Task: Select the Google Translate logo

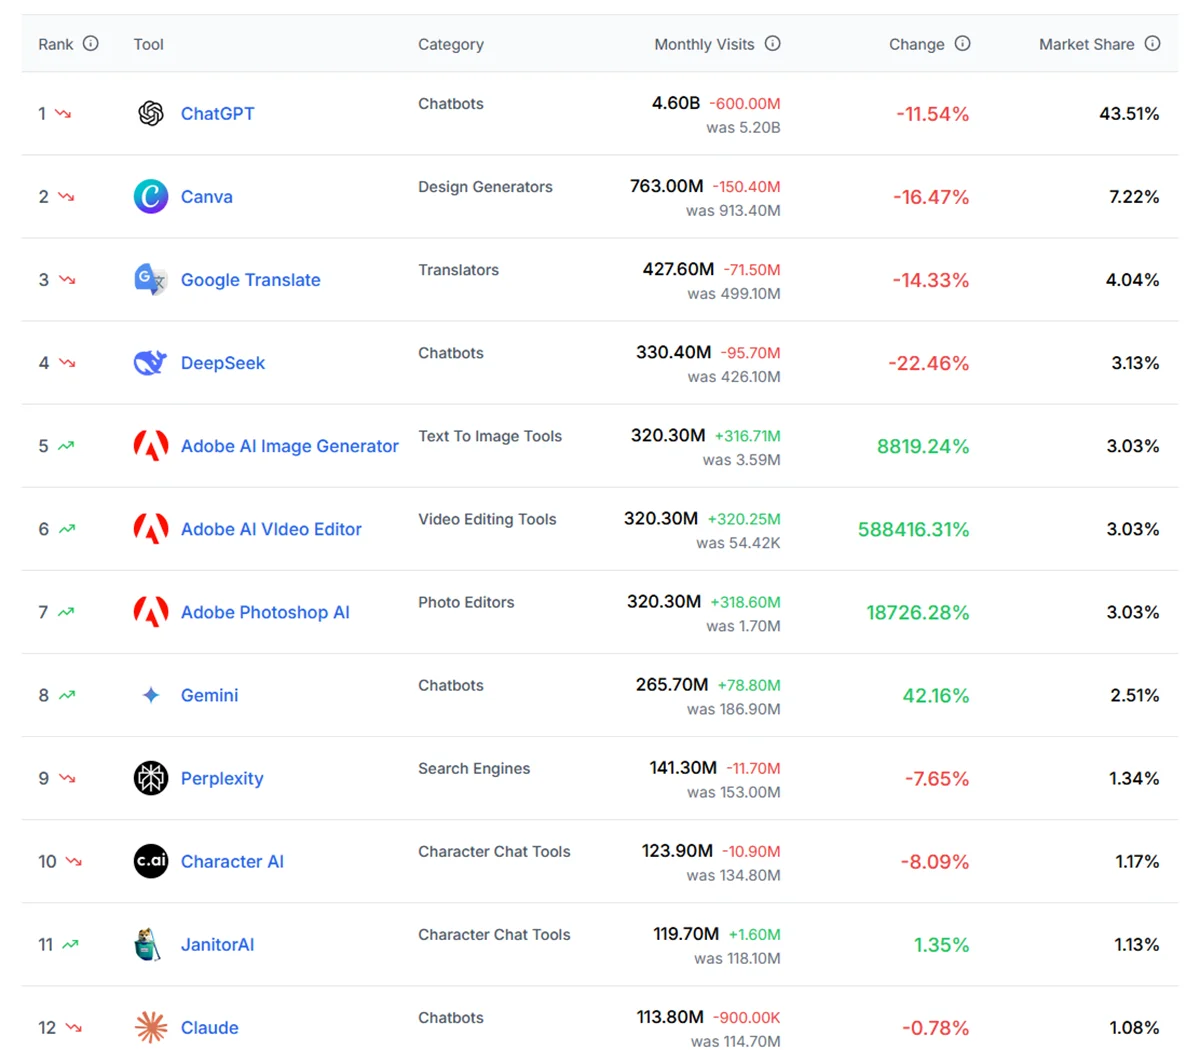Action: pyautogui.click(x=150, y=280)
